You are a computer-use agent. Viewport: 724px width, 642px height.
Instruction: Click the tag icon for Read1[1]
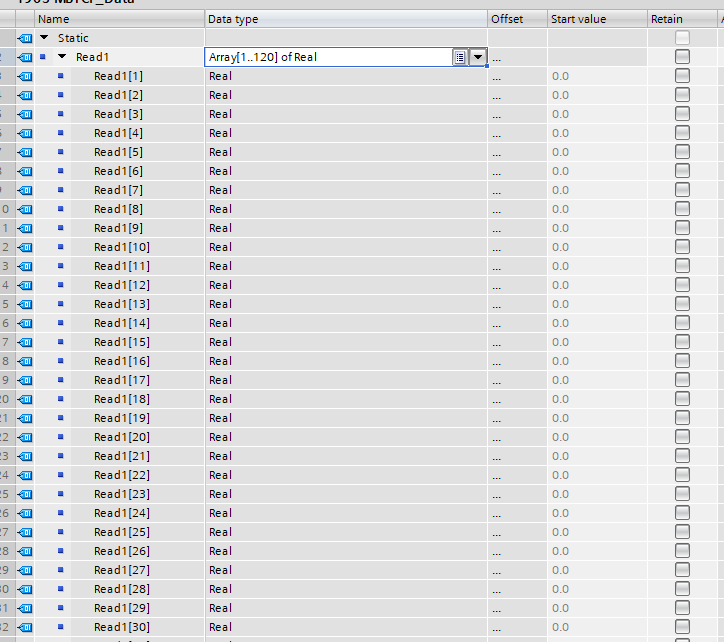(25, 76)
